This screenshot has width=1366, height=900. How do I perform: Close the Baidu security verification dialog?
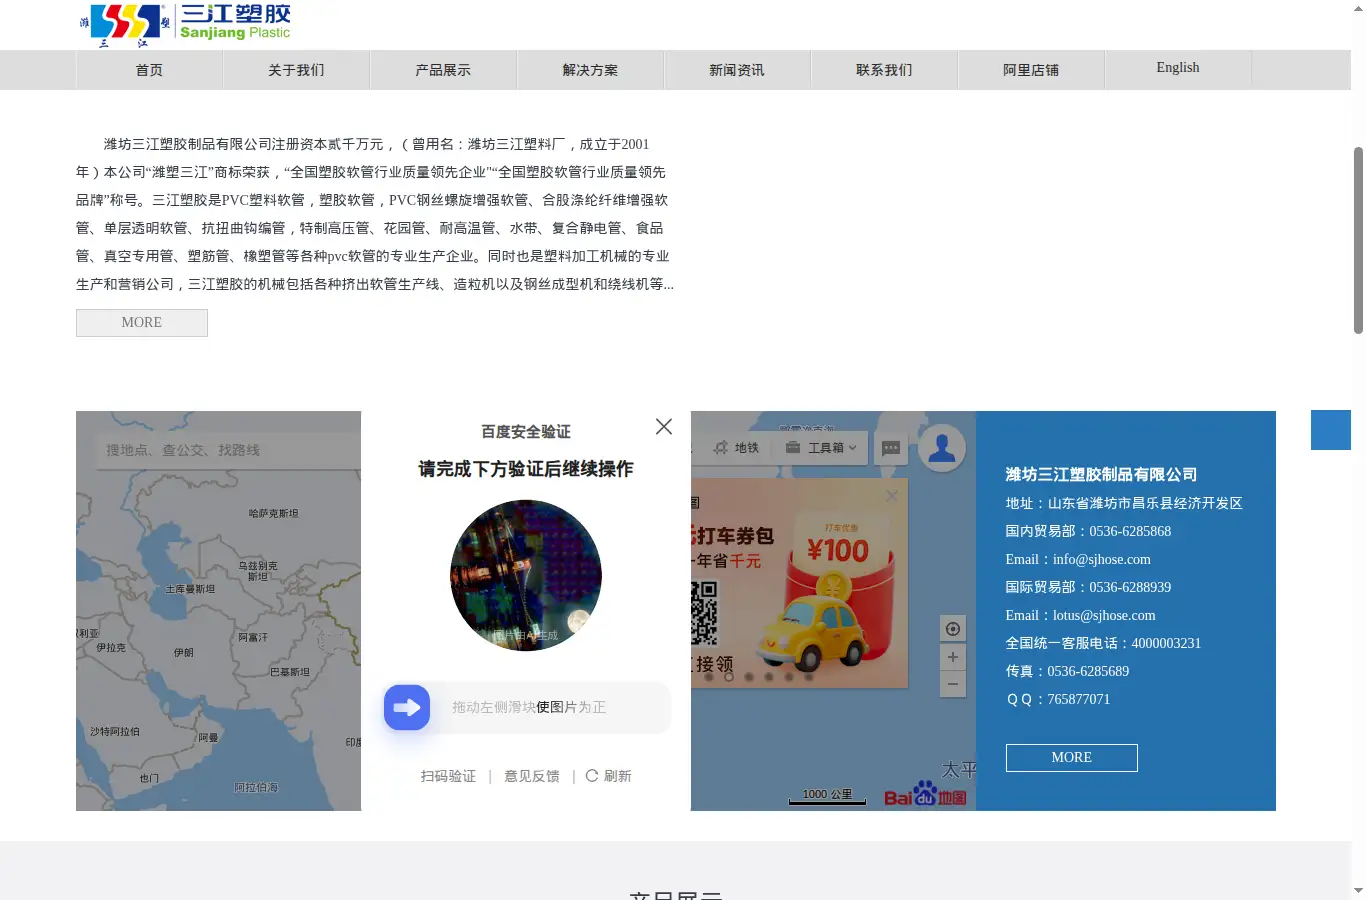[x=664, y=427]
